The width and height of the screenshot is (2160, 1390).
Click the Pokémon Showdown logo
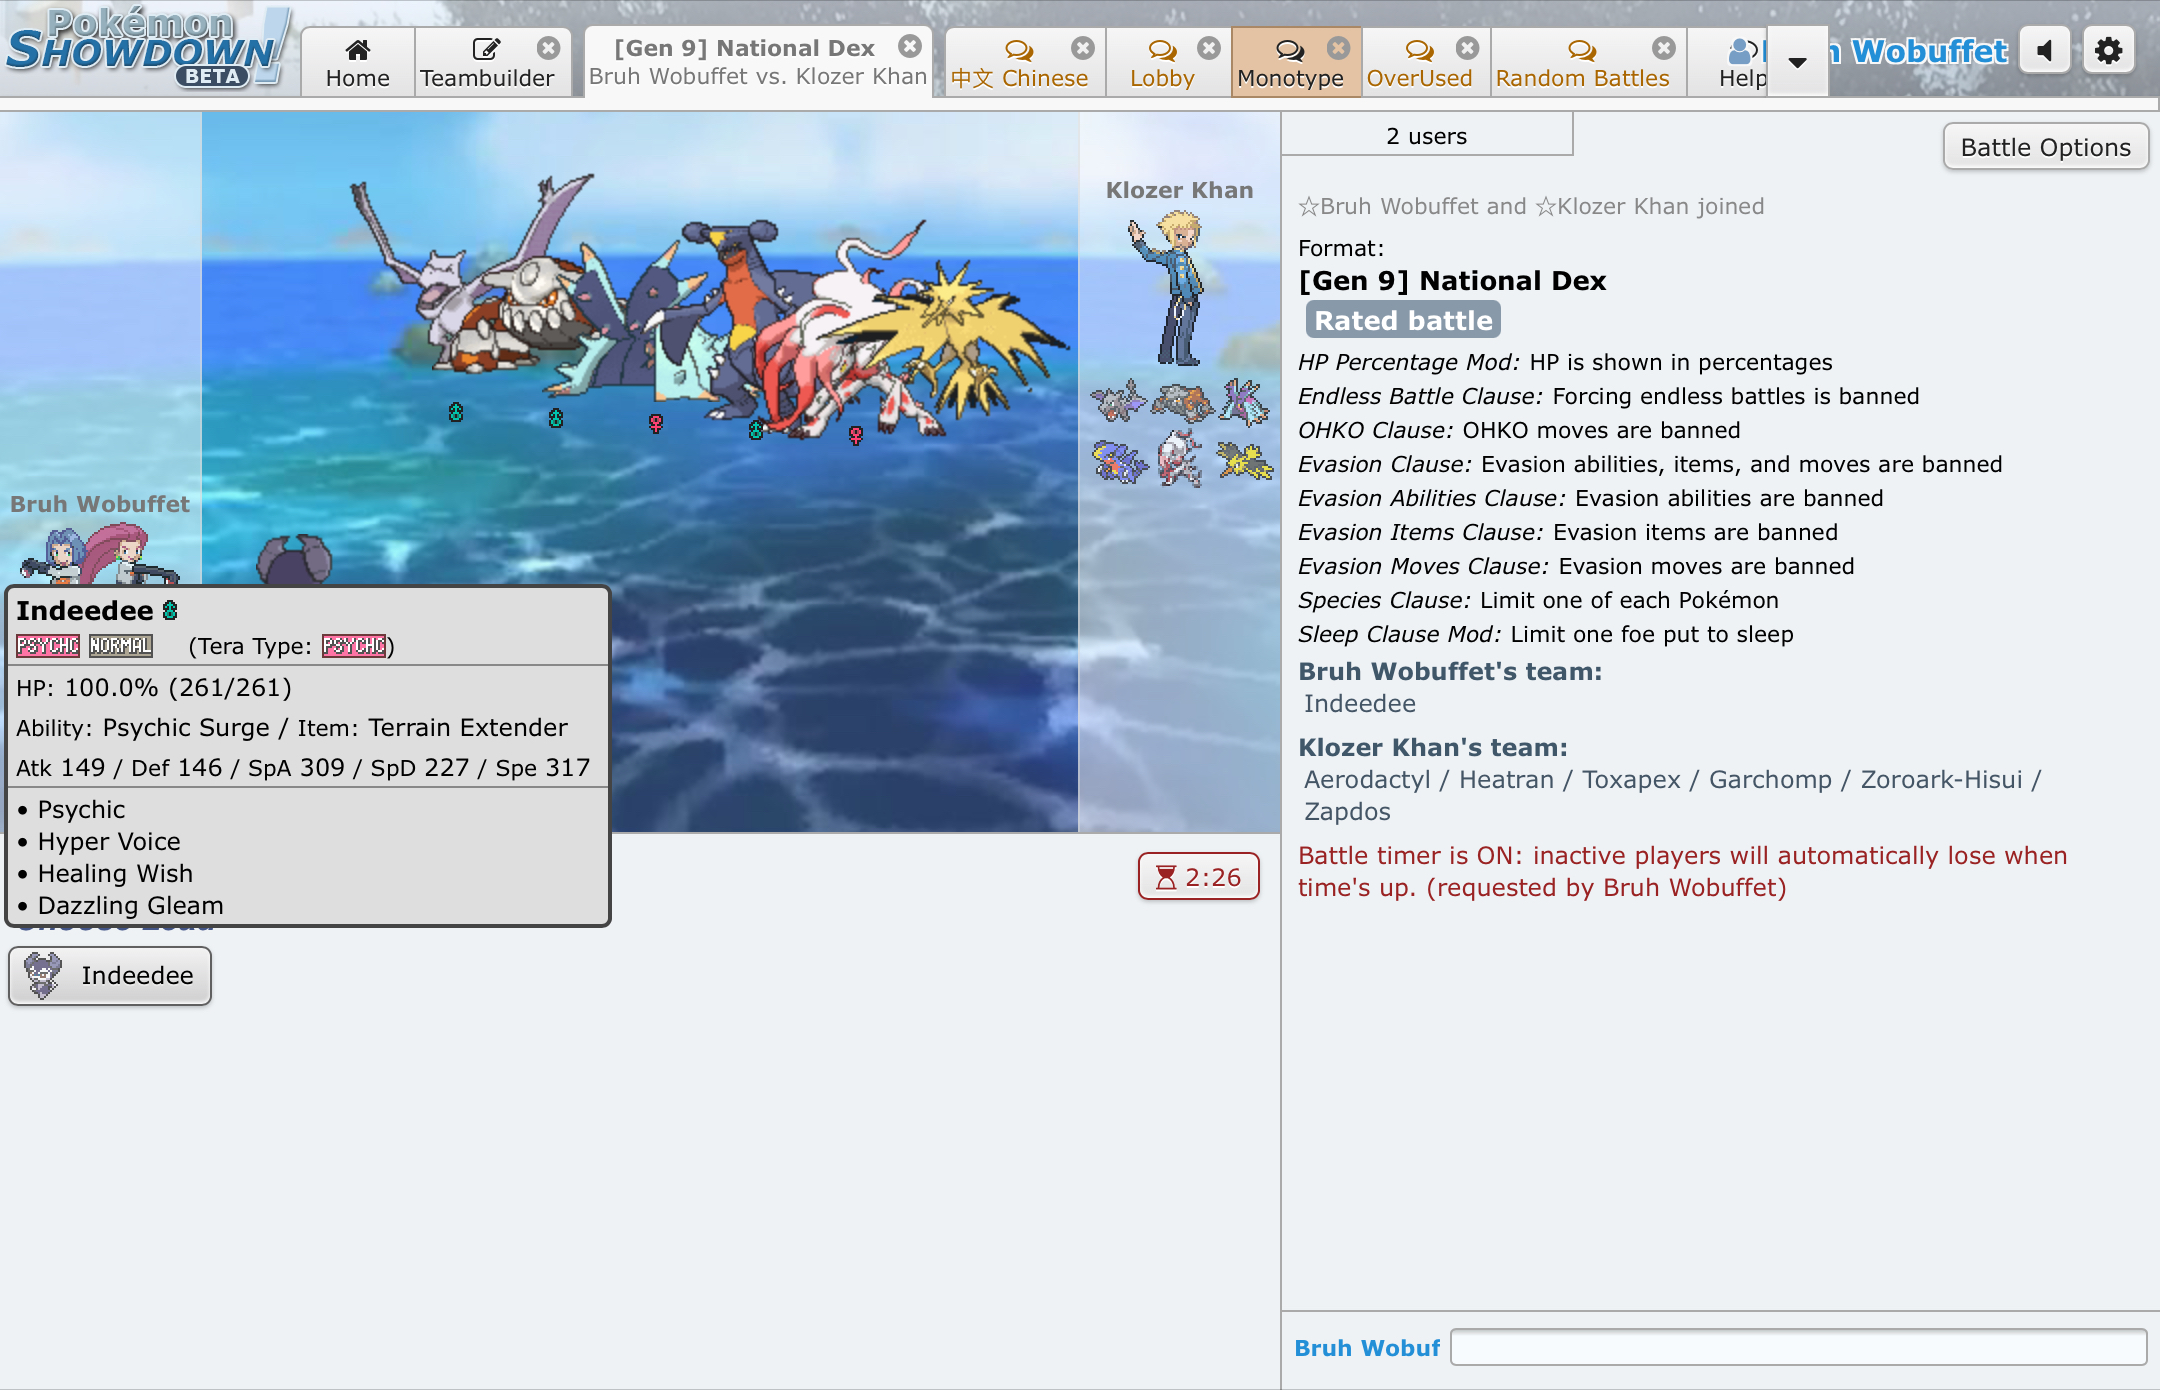pos(147,48)
